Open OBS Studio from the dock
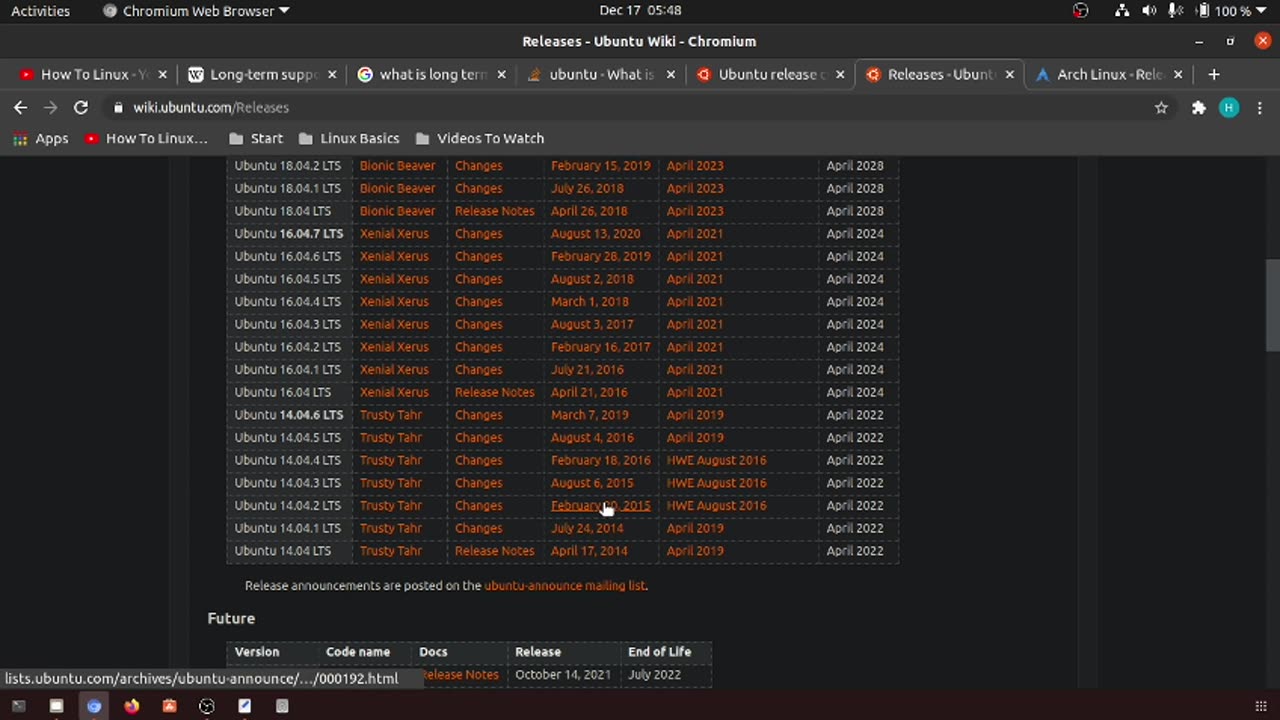 tap(207, 706)
